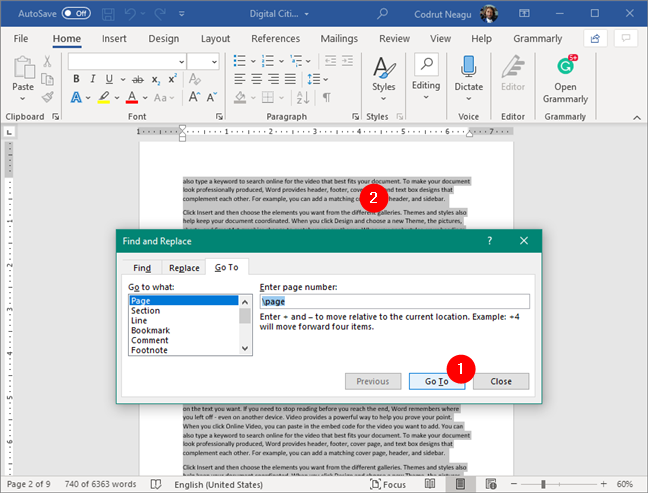
Task: Open Grammarly from the ribbon
Action: (565, 80)
